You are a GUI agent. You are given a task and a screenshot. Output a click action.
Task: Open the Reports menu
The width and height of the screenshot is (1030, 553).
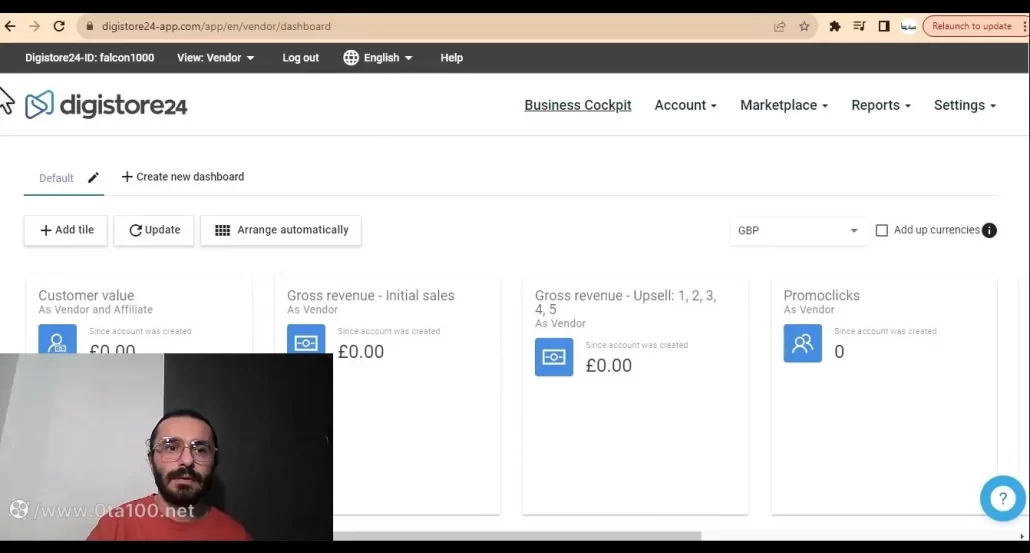[x=880, y=105]
